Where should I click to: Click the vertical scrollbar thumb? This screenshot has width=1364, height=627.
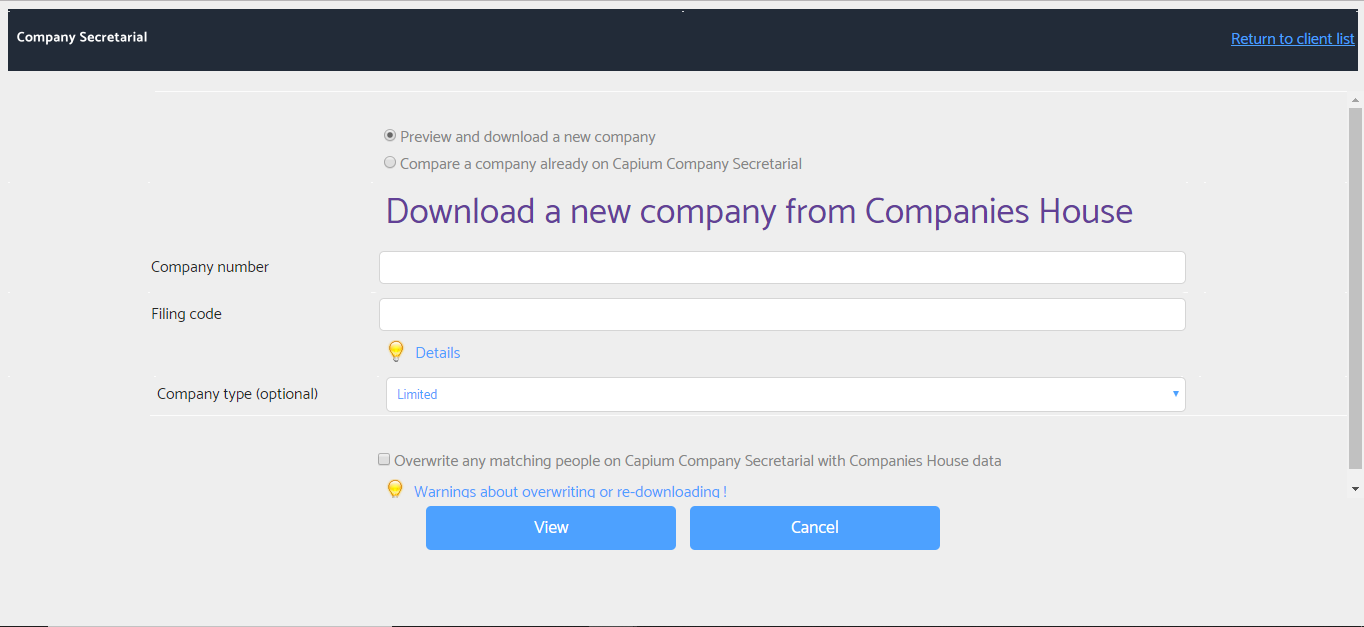(x=1355, y=288)
